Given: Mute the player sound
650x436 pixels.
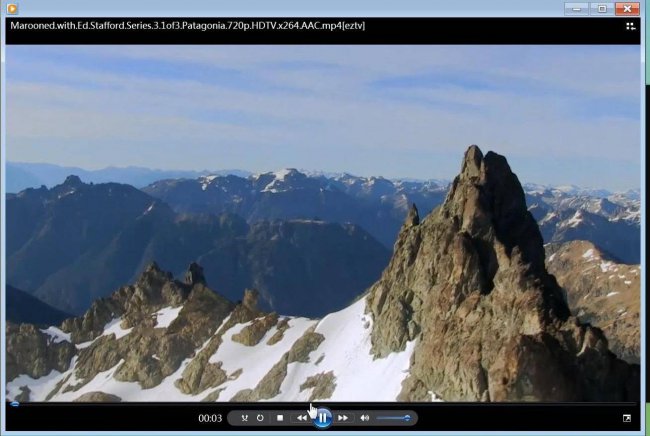Looking at the screenshot, I should [x=365, y=418].
